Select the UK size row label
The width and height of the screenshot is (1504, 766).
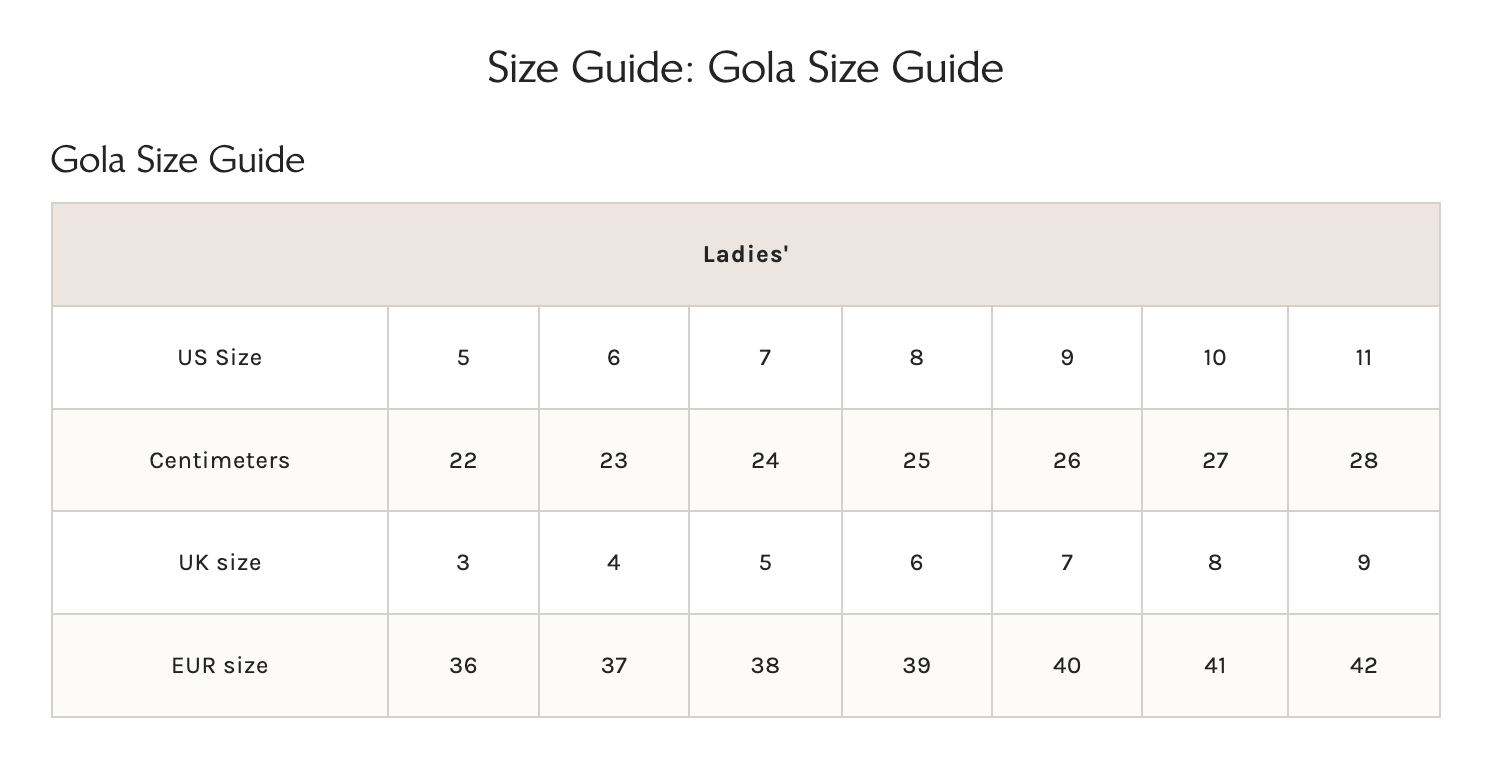220,563
